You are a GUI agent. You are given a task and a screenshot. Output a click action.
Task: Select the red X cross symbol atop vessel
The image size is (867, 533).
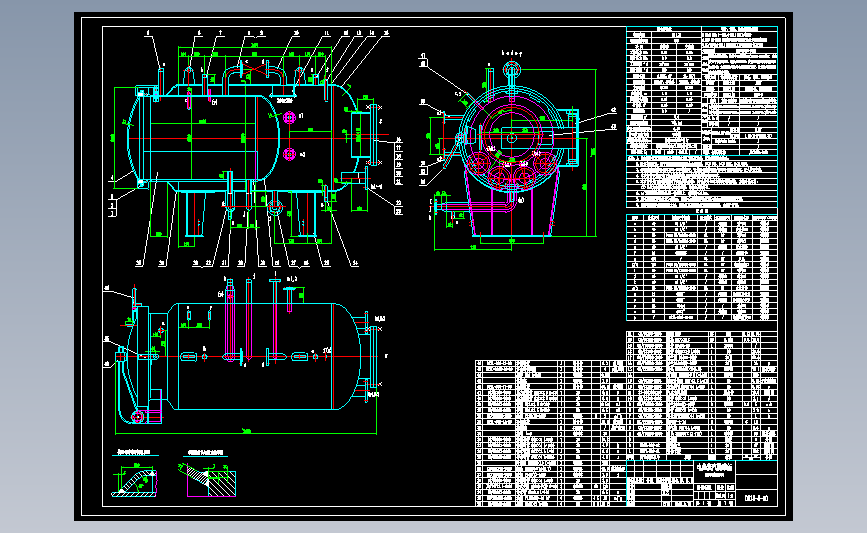coord(254,70)
